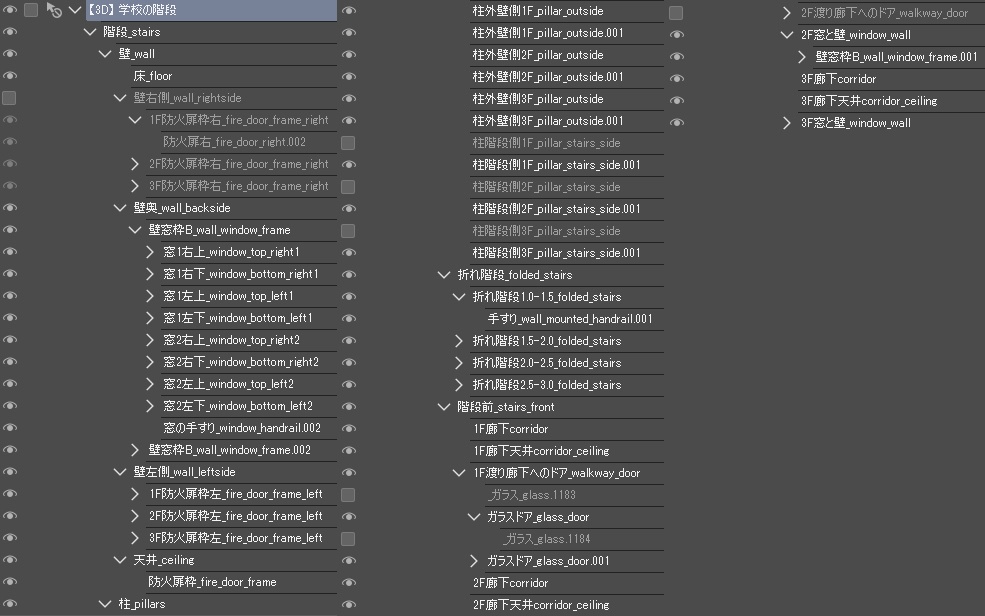Expand ガラスドア_glass_door.001 node
This screenshot has width=985, height=616.
point(474,561)
